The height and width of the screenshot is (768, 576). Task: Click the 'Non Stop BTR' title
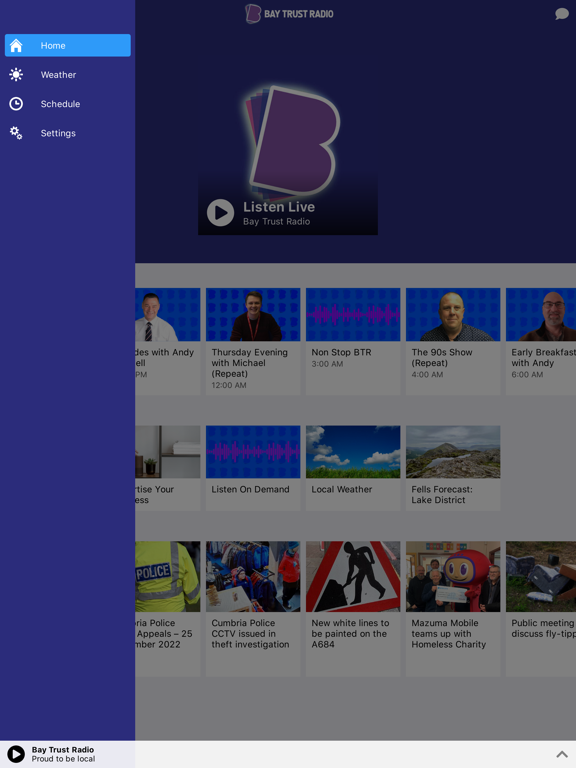(341, 352)
